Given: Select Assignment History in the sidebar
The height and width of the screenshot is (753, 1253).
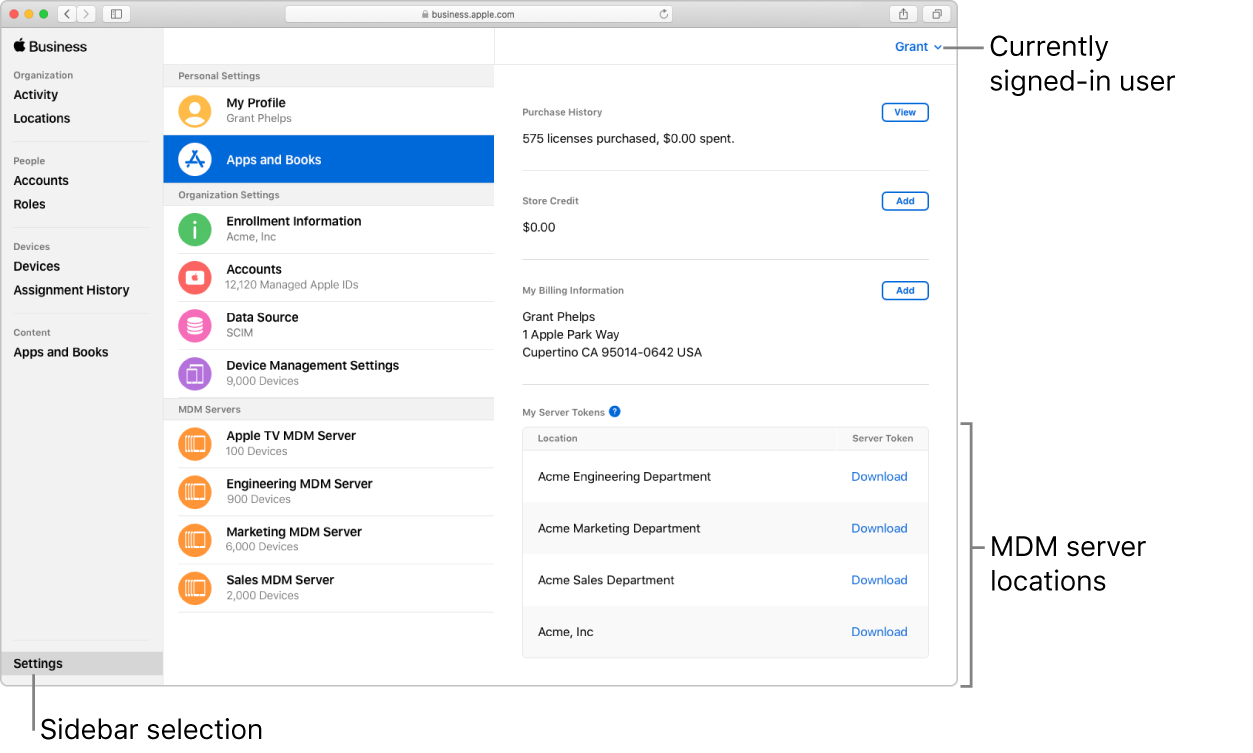Looking at the screenshot, I should click(x=71, y=290).
